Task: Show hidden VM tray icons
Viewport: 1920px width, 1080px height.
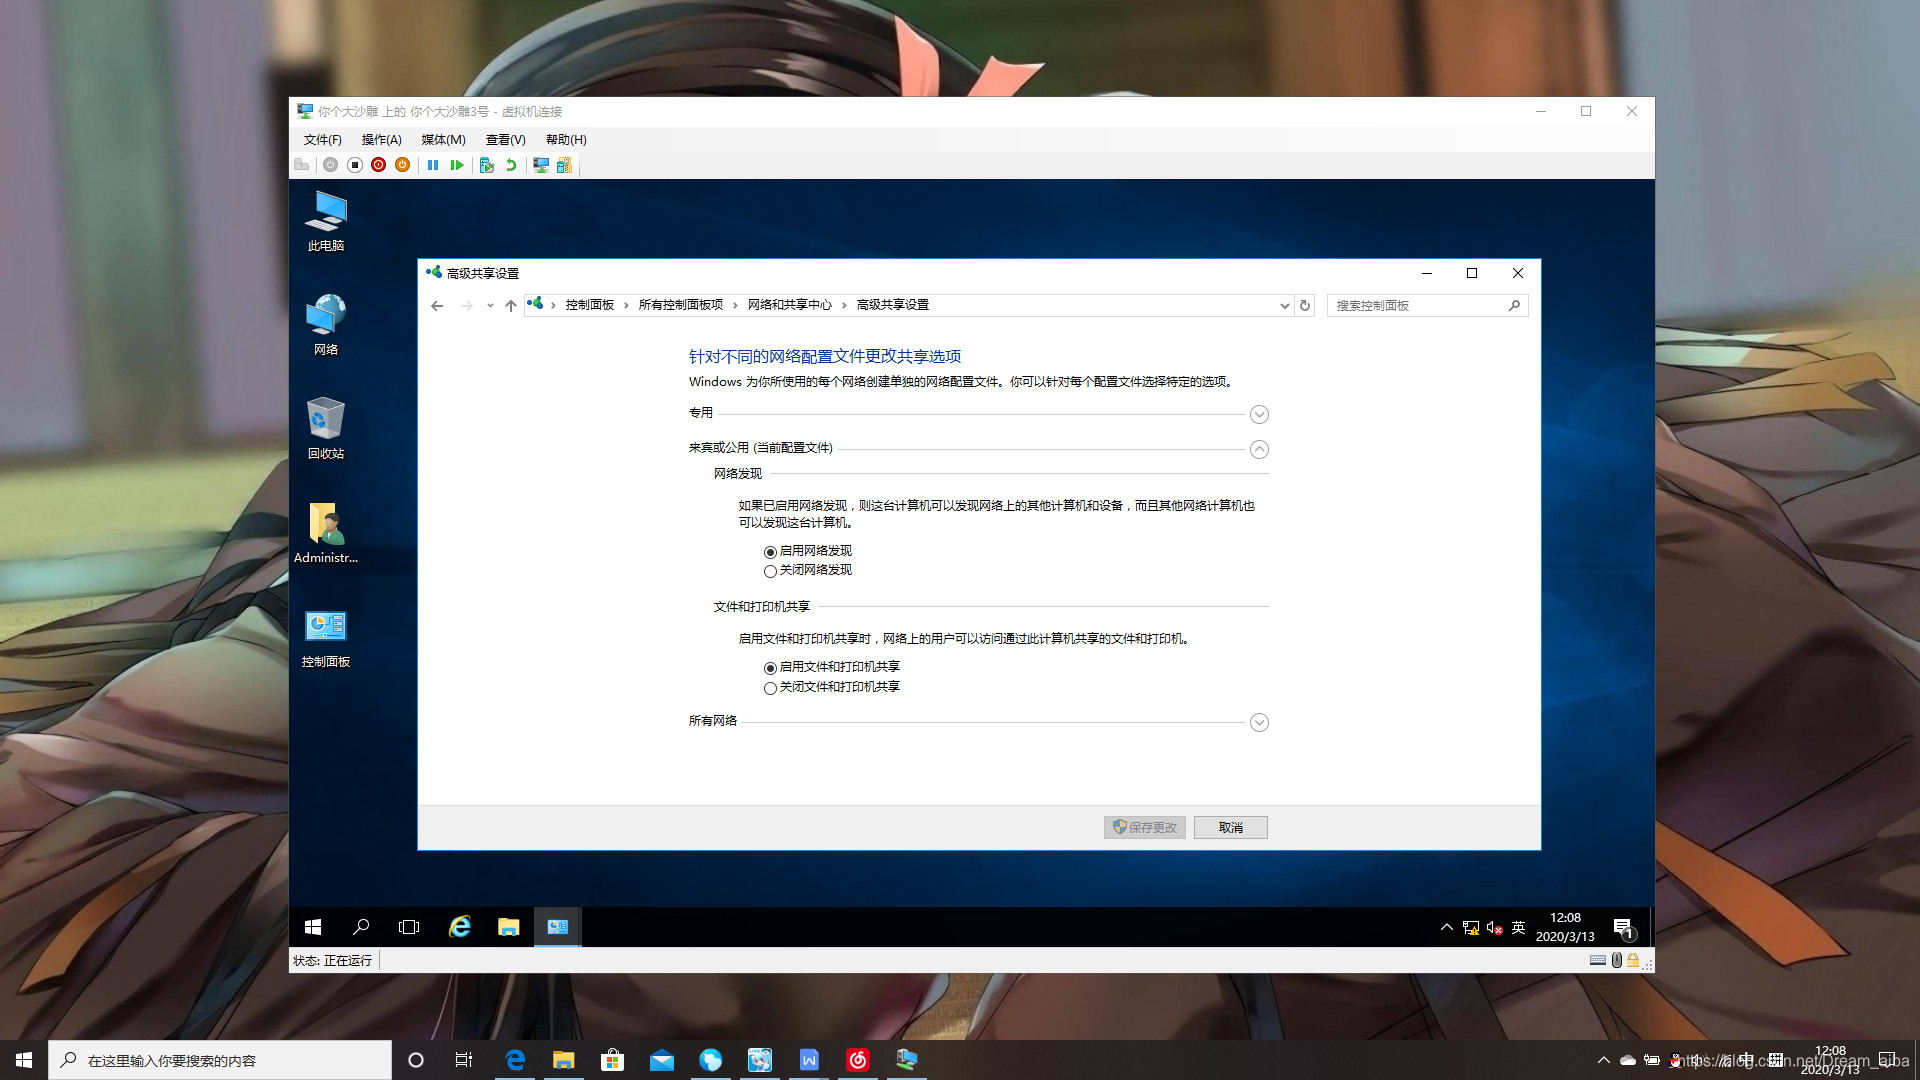Action: click(x=1446, y=928)
